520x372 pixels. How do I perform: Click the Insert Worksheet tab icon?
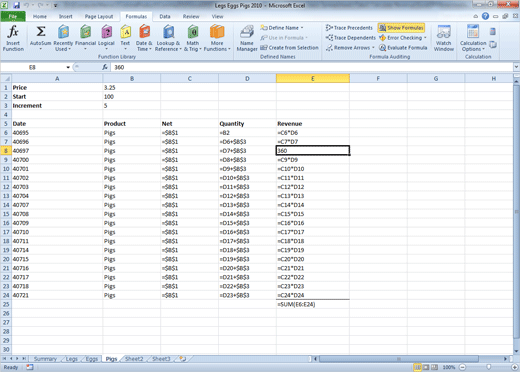click(182, 359)
